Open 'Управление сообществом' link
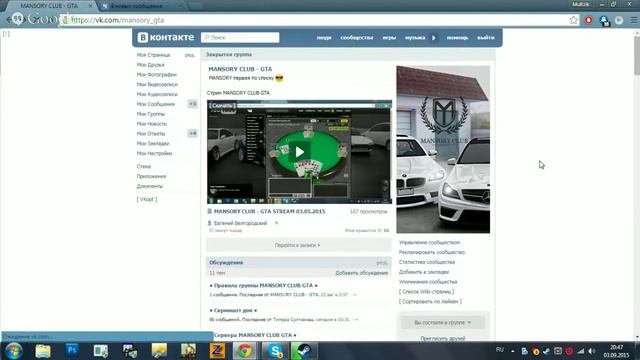 (429, 242)
